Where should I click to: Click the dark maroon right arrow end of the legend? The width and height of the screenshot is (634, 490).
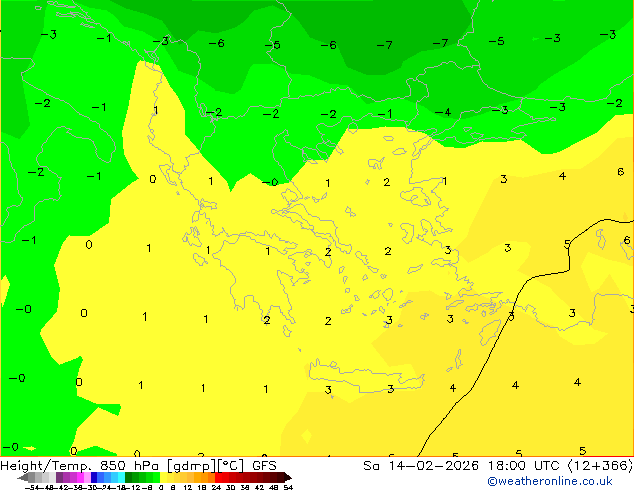pyautogui.click(x=288, y=477)
